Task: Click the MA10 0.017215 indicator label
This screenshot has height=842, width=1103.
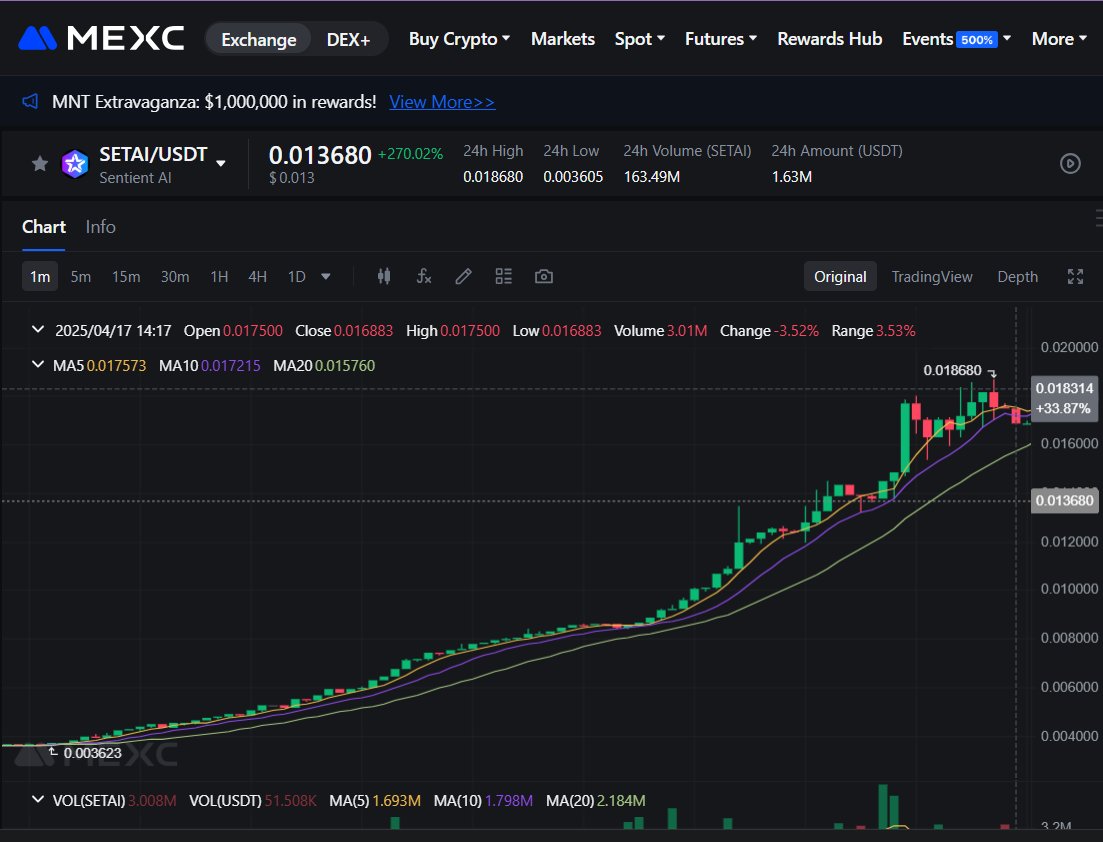Action: pos(210,366)
